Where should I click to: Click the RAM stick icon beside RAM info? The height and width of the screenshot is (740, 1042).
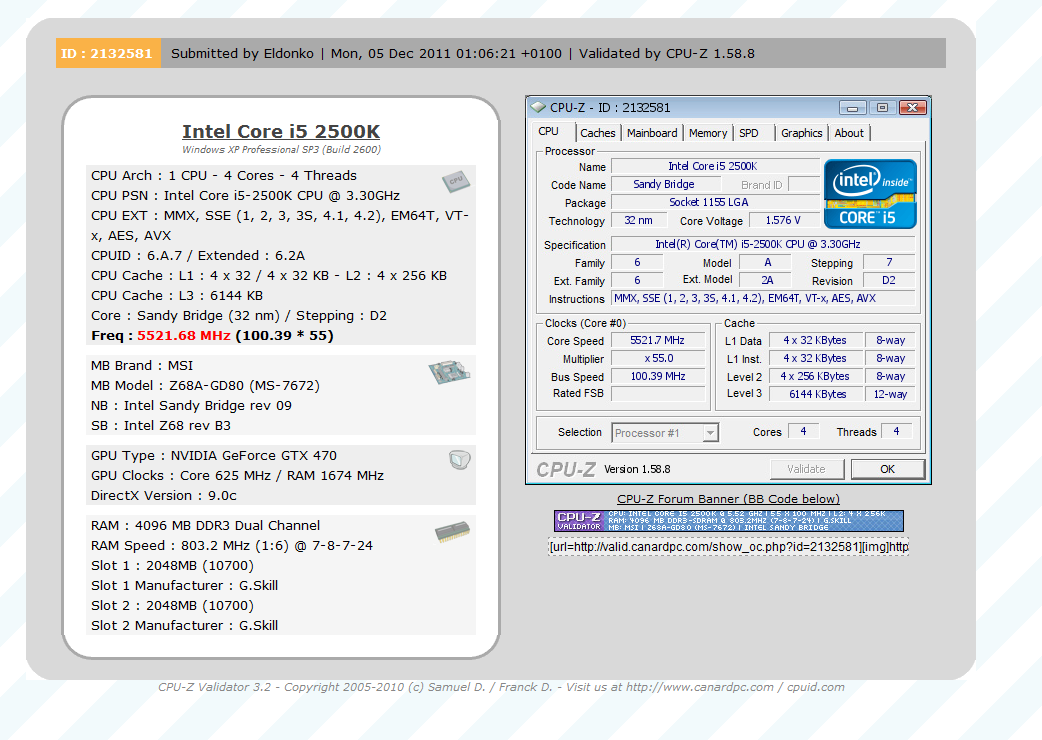click(x=453, y=532)
